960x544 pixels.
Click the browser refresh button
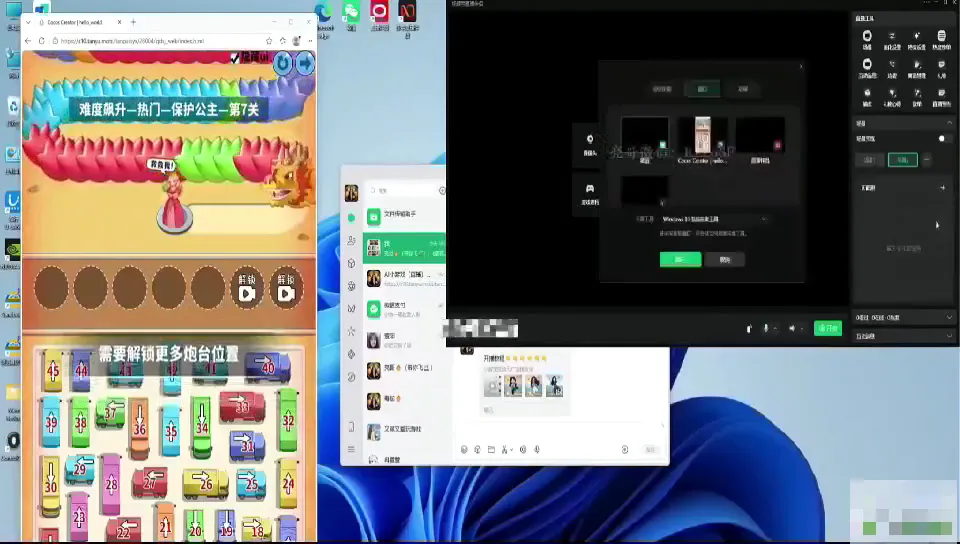coord(42,41)
